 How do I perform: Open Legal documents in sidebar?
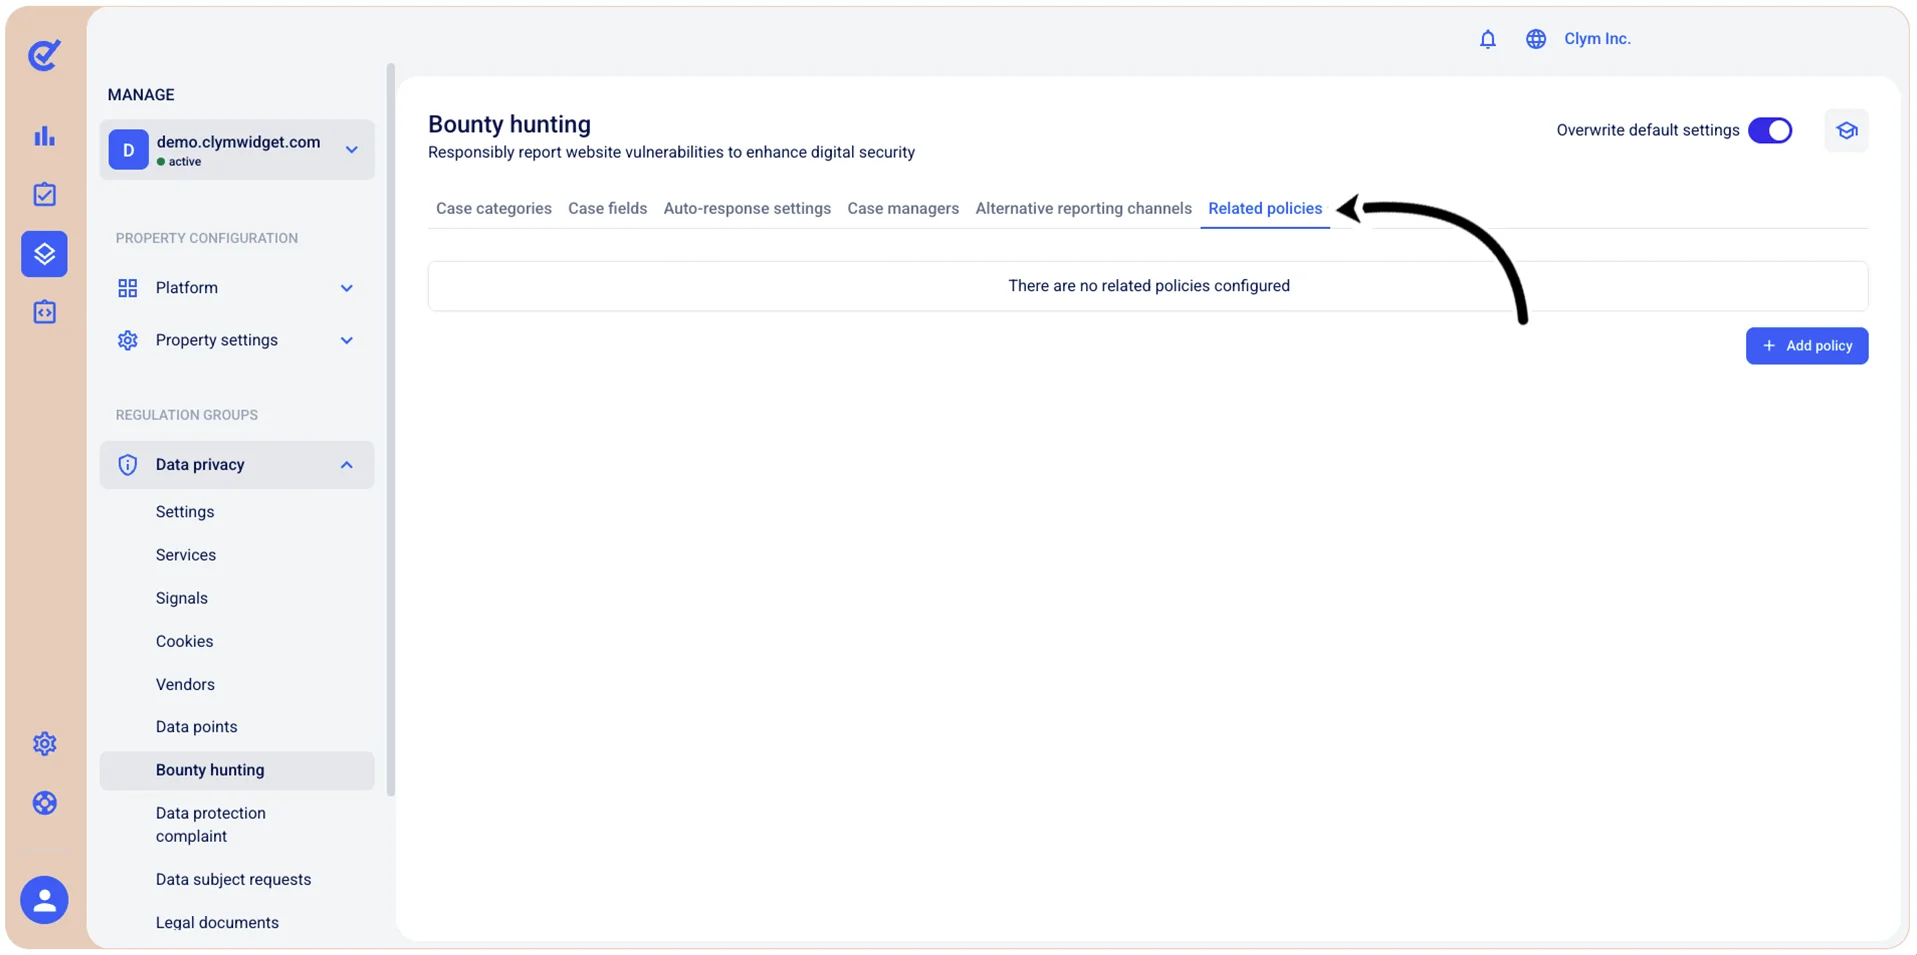217,923
